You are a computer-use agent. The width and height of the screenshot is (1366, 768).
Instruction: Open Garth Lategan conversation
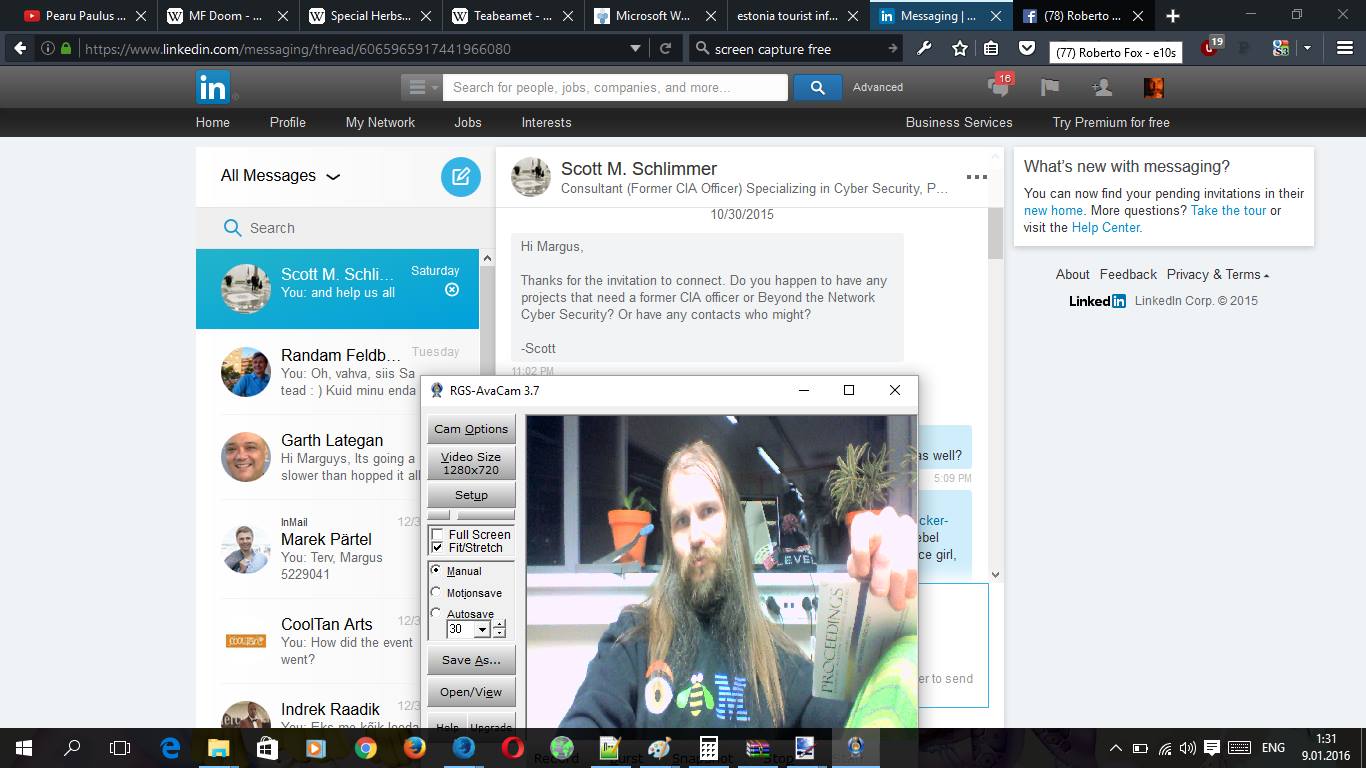click(x=338, y=457)
